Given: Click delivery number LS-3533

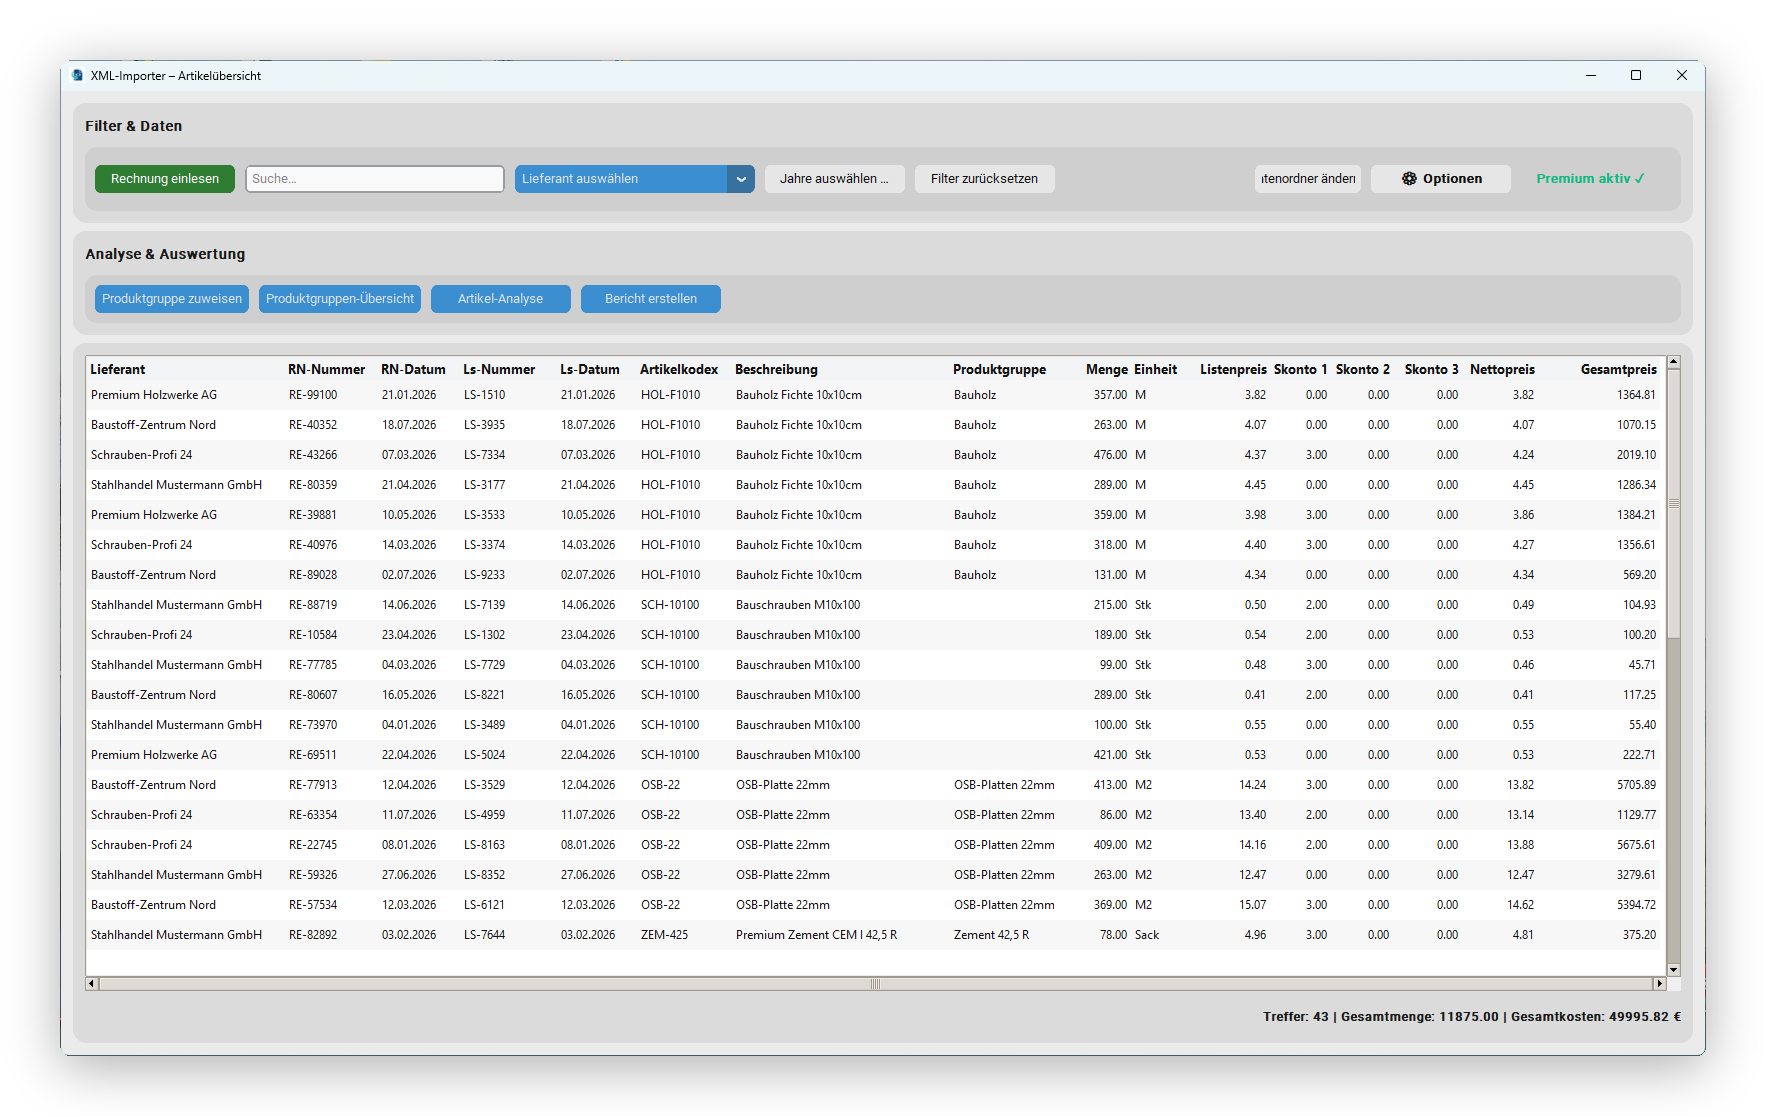Looking at the screenshot, I should 484,515.
